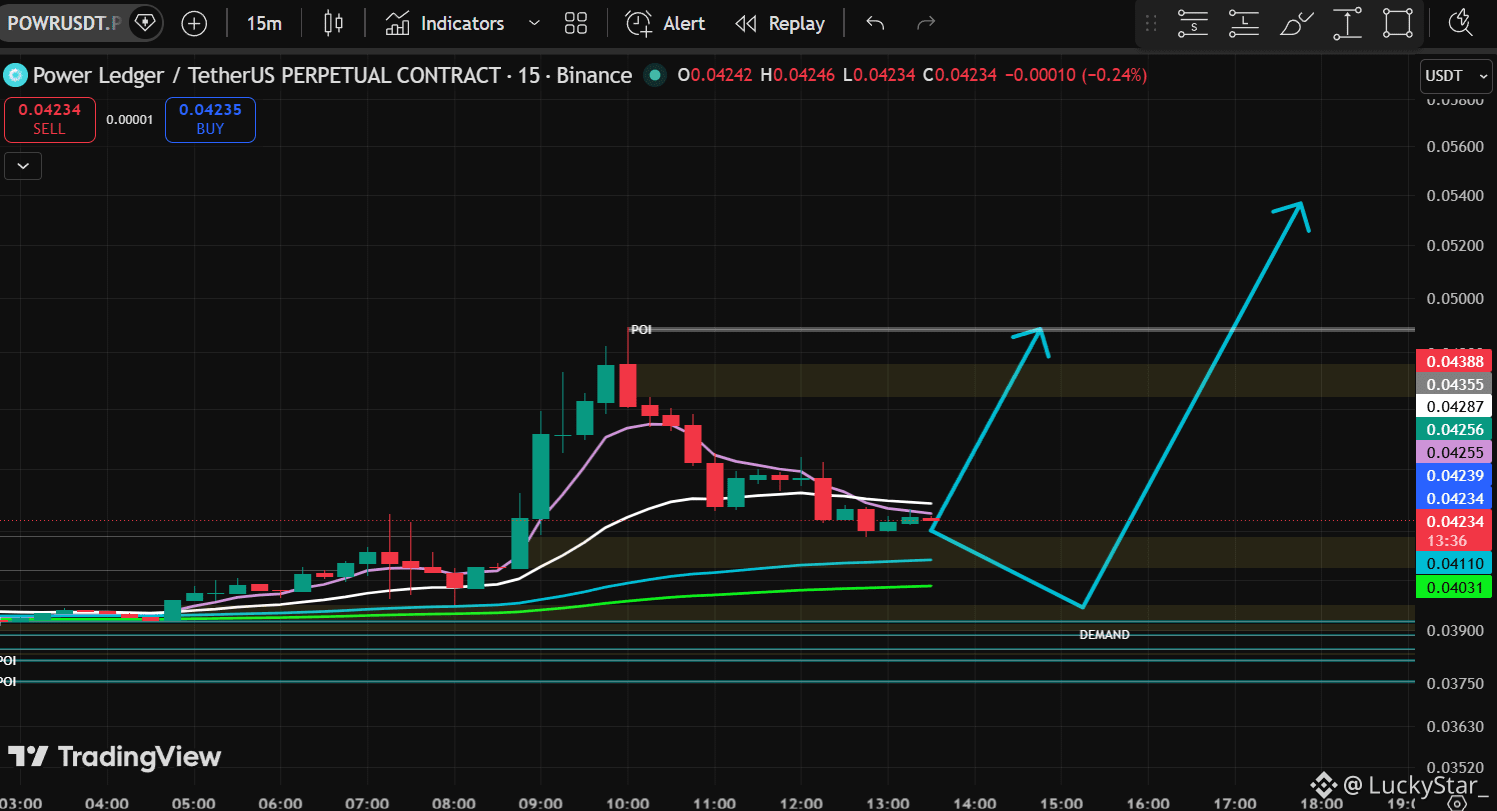Image resolution: width=1497 pixels, height=811 pixels.
Task: Expand the chevron next to Indicators
Action: [x=534, y=23]
